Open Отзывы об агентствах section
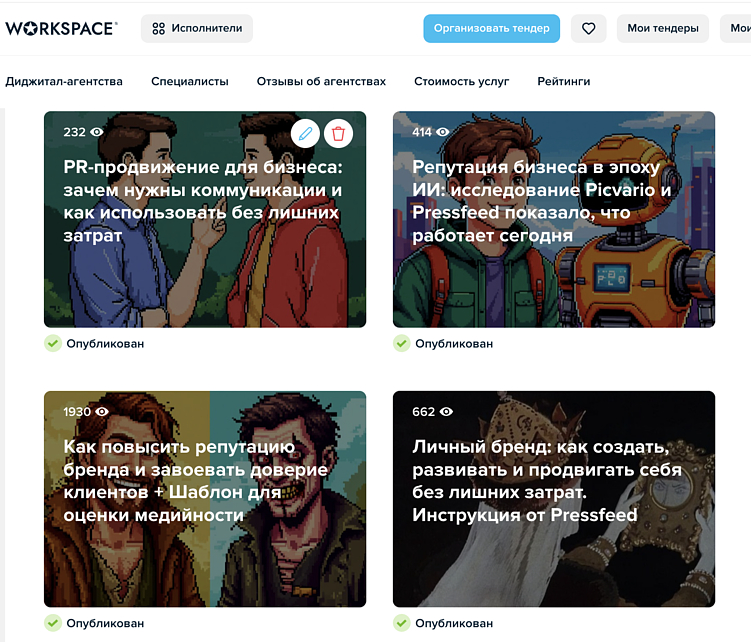Image resolution: width=751 pixels, height=642 pixels. (x=321, y=81)
